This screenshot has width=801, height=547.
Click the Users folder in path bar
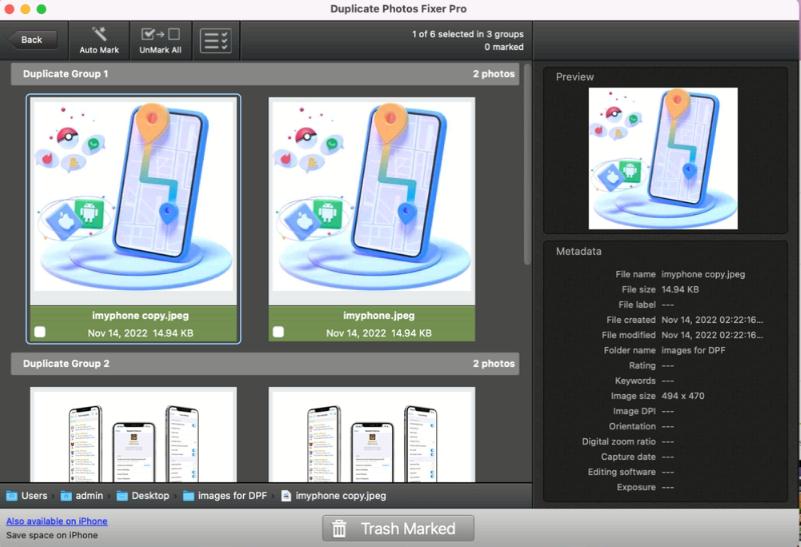click(x=27, y=495)
